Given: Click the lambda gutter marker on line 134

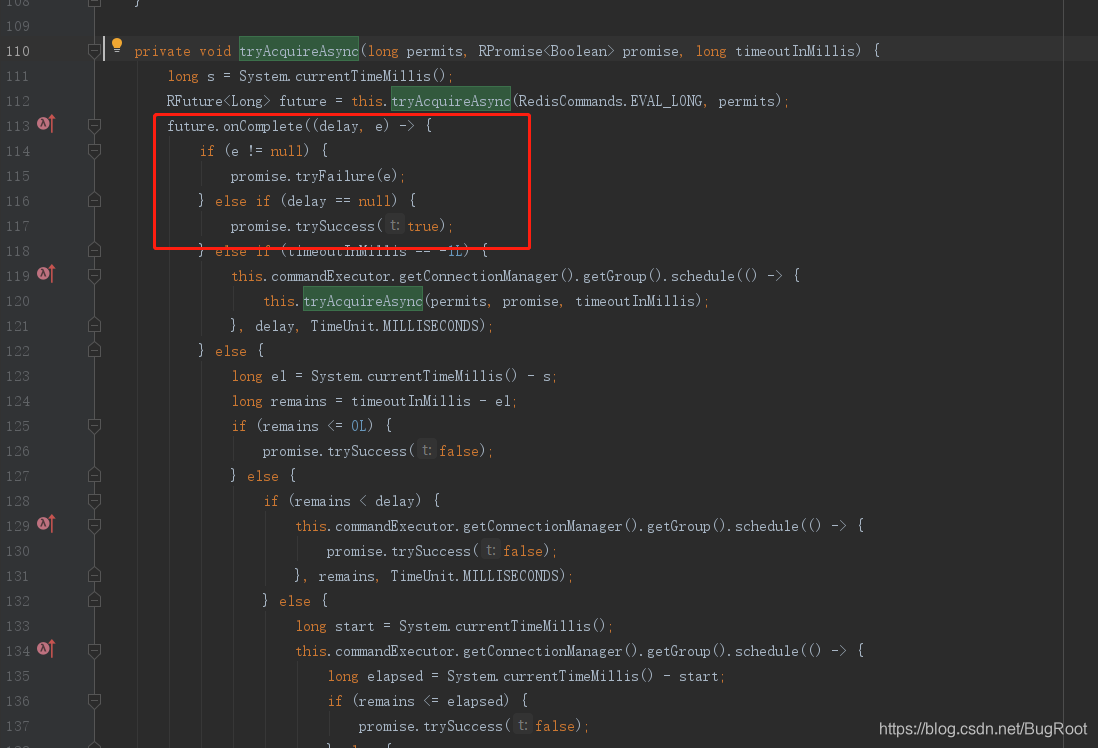Looking at the screenshot, I should coord(46,649).
